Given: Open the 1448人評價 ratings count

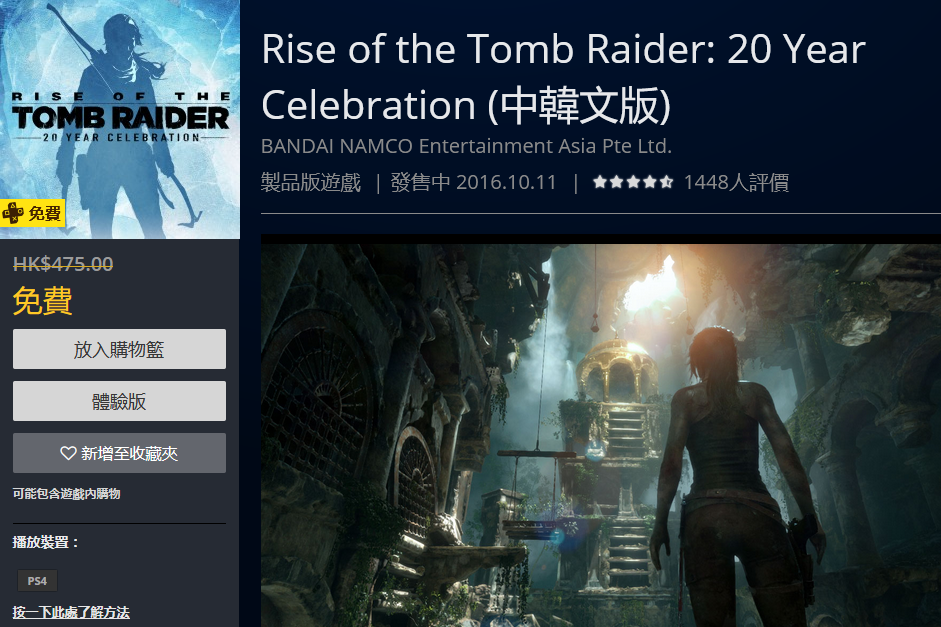Looking at the screenshot, I should pos(736,182).
